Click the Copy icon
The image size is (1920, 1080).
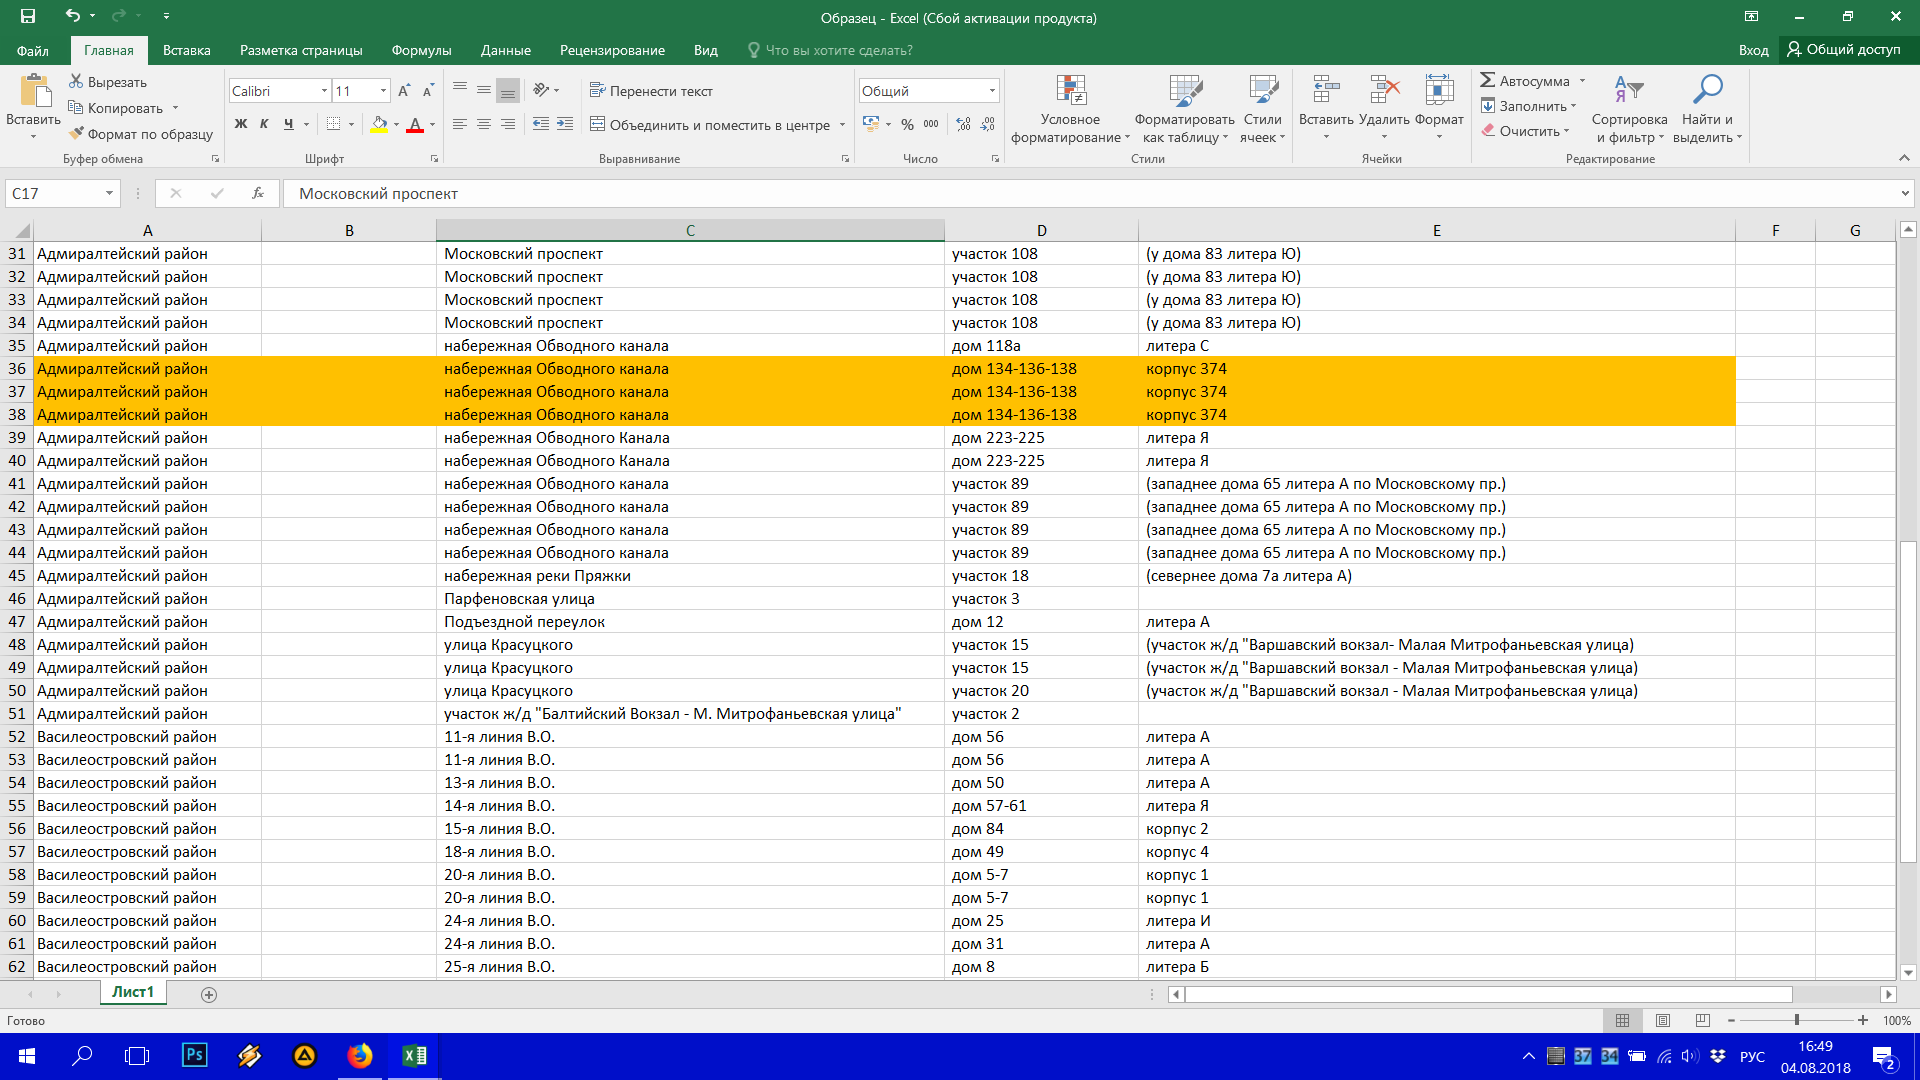pyautogui.click(x=76, y=107)
